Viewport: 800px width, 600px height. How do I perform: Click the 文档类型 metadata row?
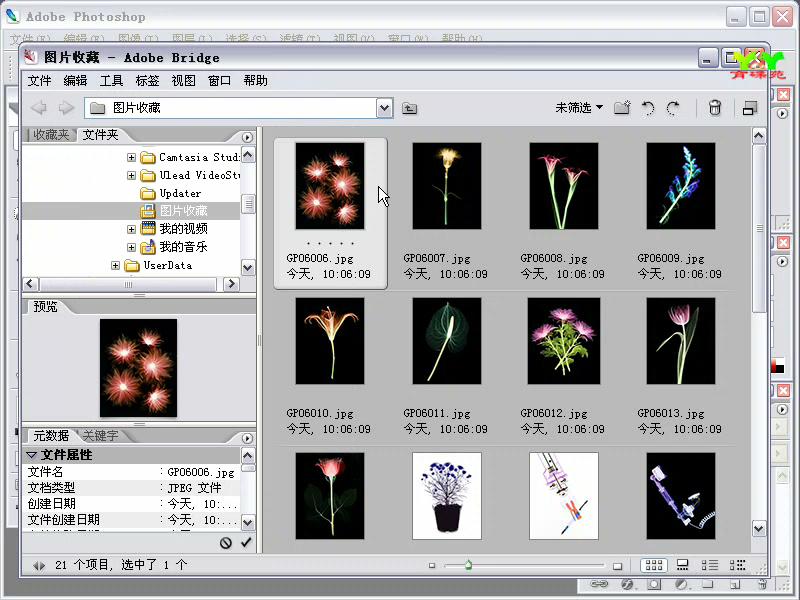(132, 488)
